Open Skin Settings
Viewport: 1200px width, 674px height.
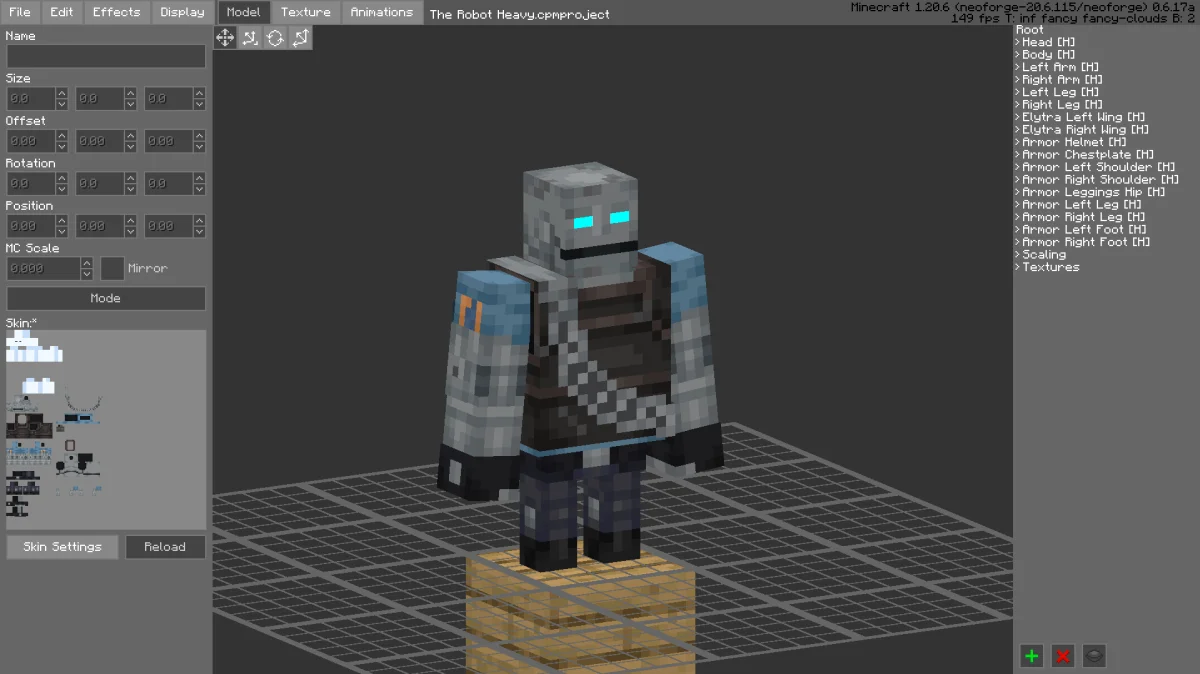click(x=62, y=547)
